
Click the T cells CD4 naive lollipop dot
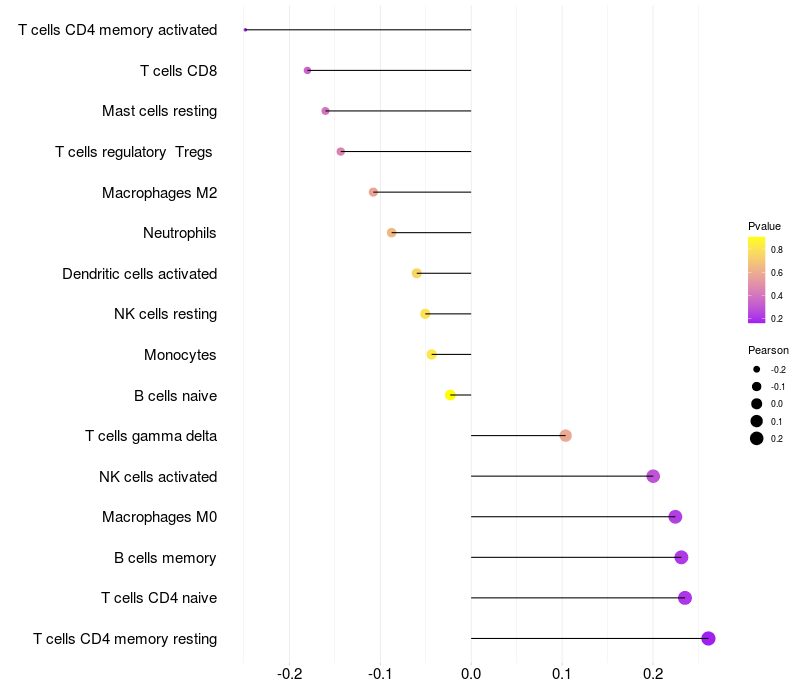pos(685,598)
